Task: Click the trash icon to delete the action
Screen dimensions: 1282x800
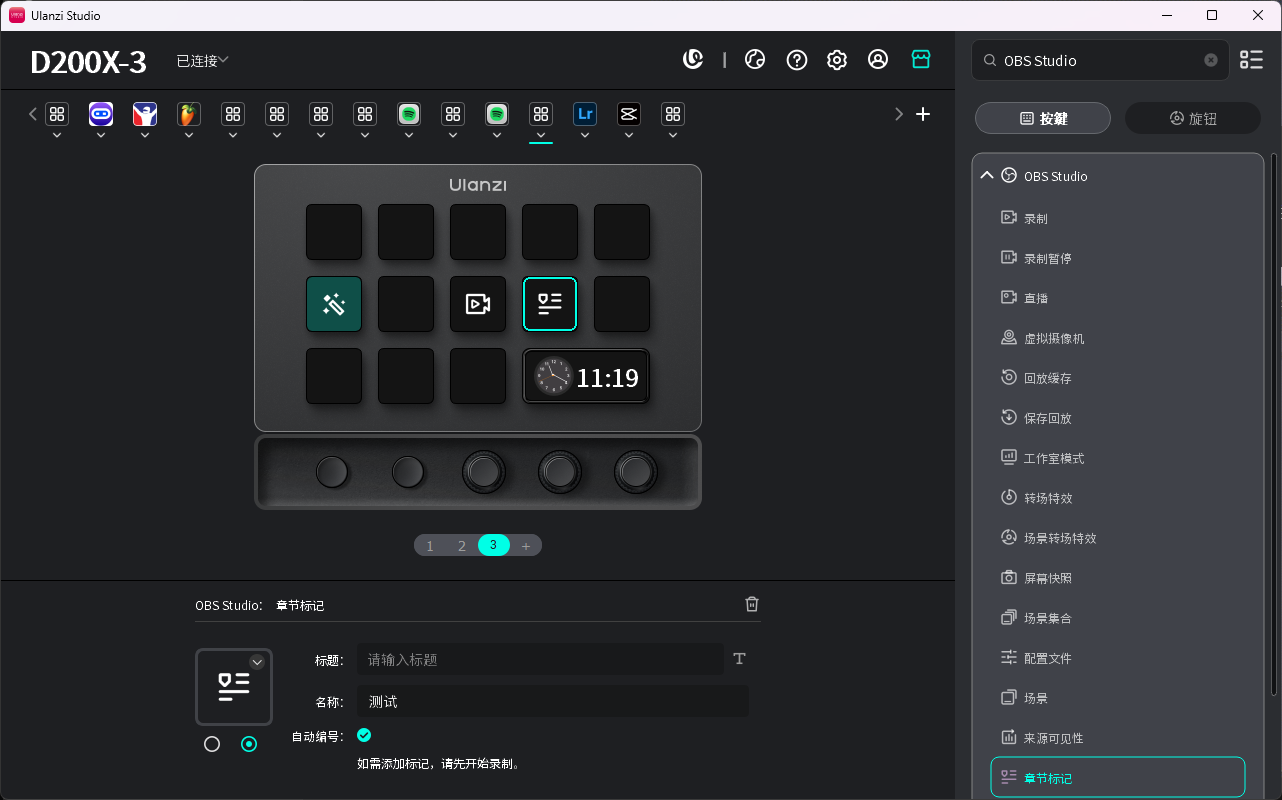Action: (x=751, y=604)
